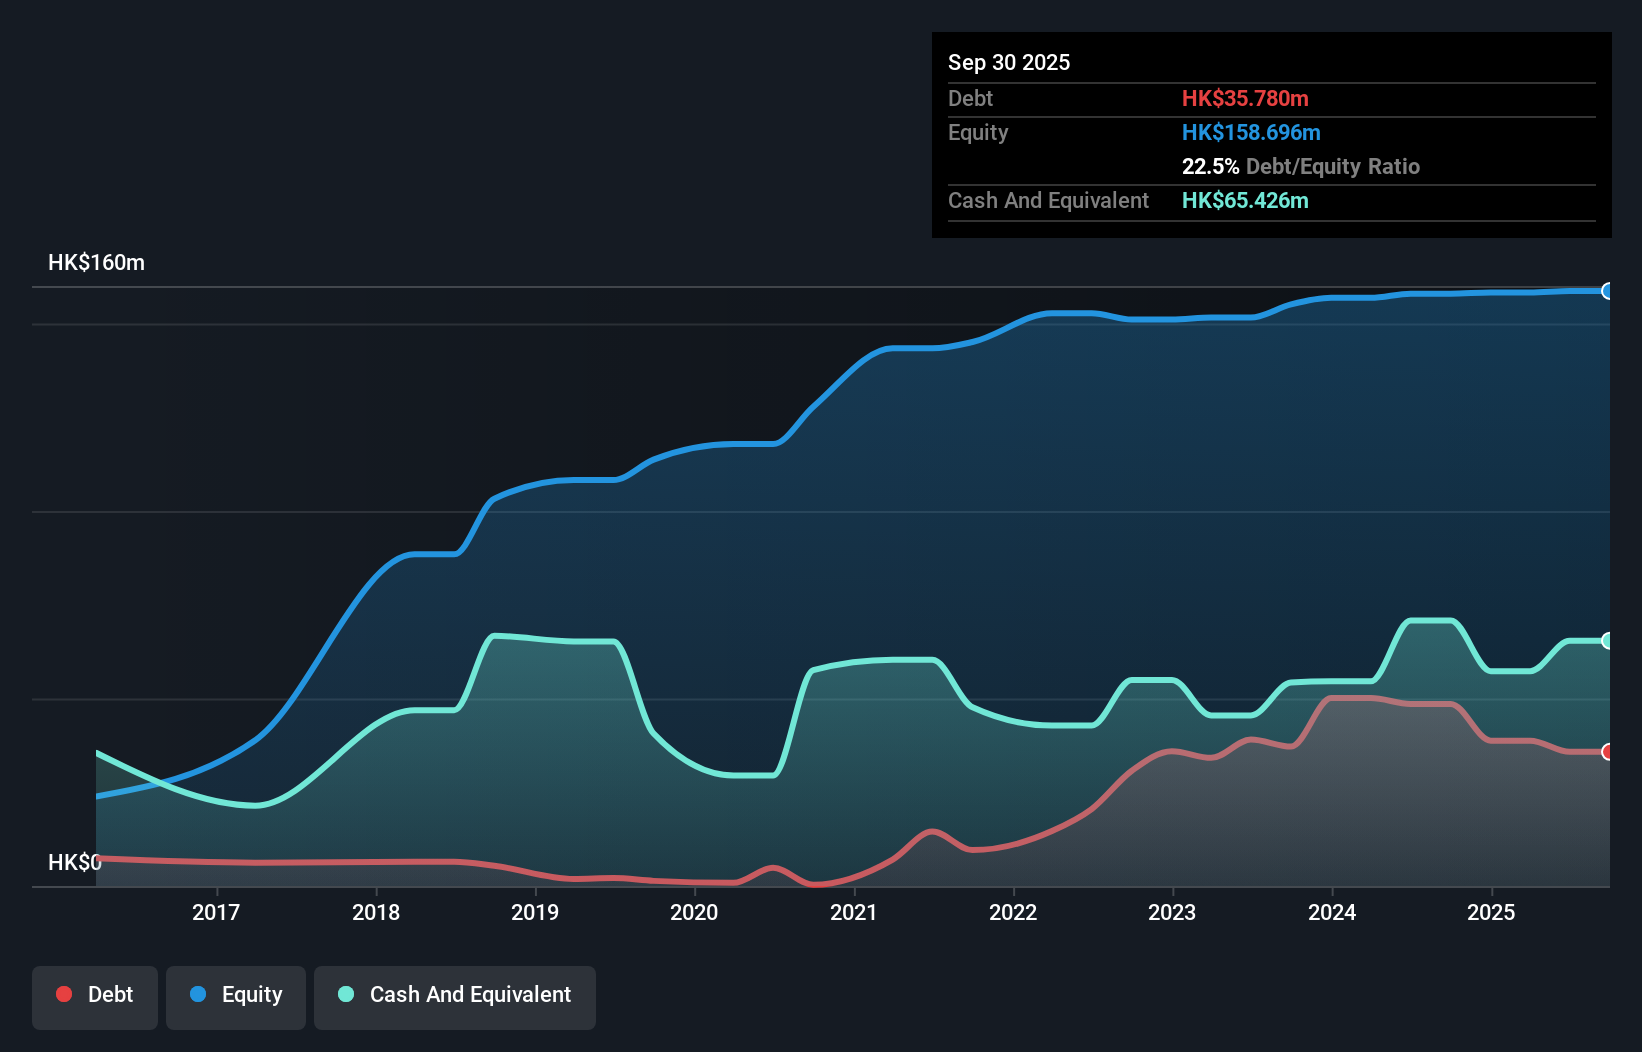Select the 2018 axis label
Screen dimensions: 1642x1052
pos(376,912)
